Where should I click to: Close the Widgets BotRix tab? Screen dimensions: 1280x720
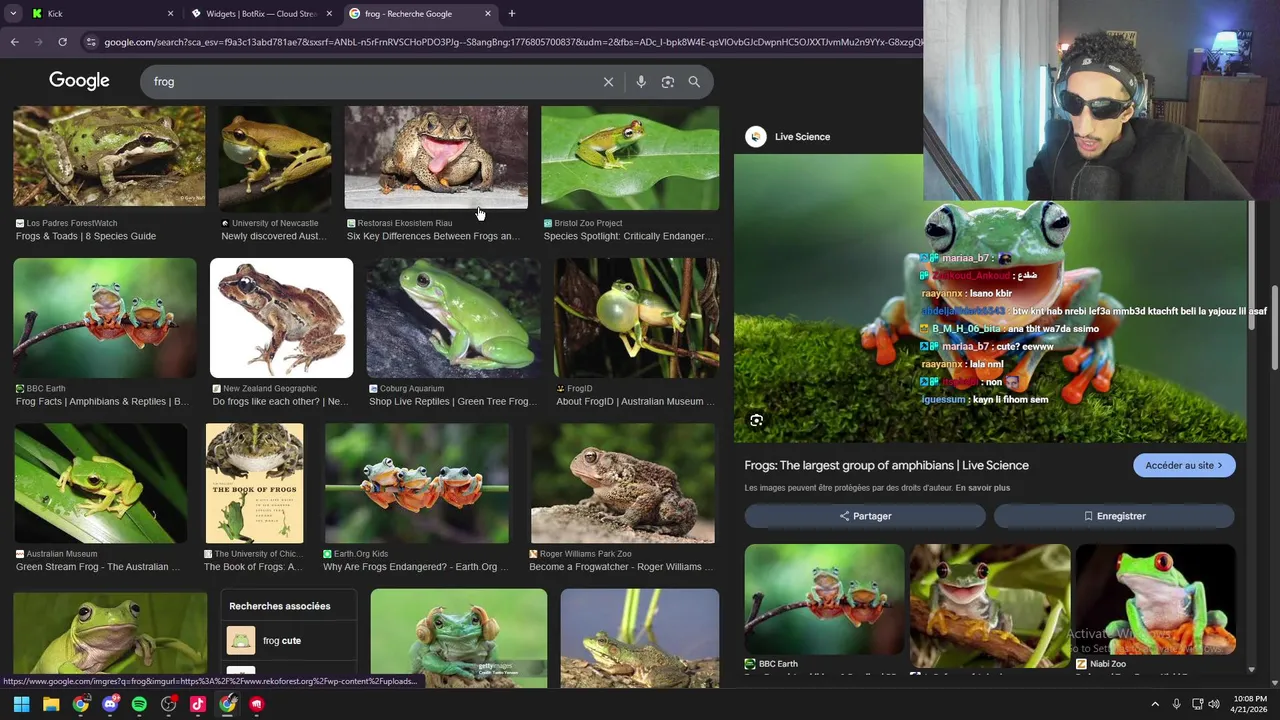[329, 14]
